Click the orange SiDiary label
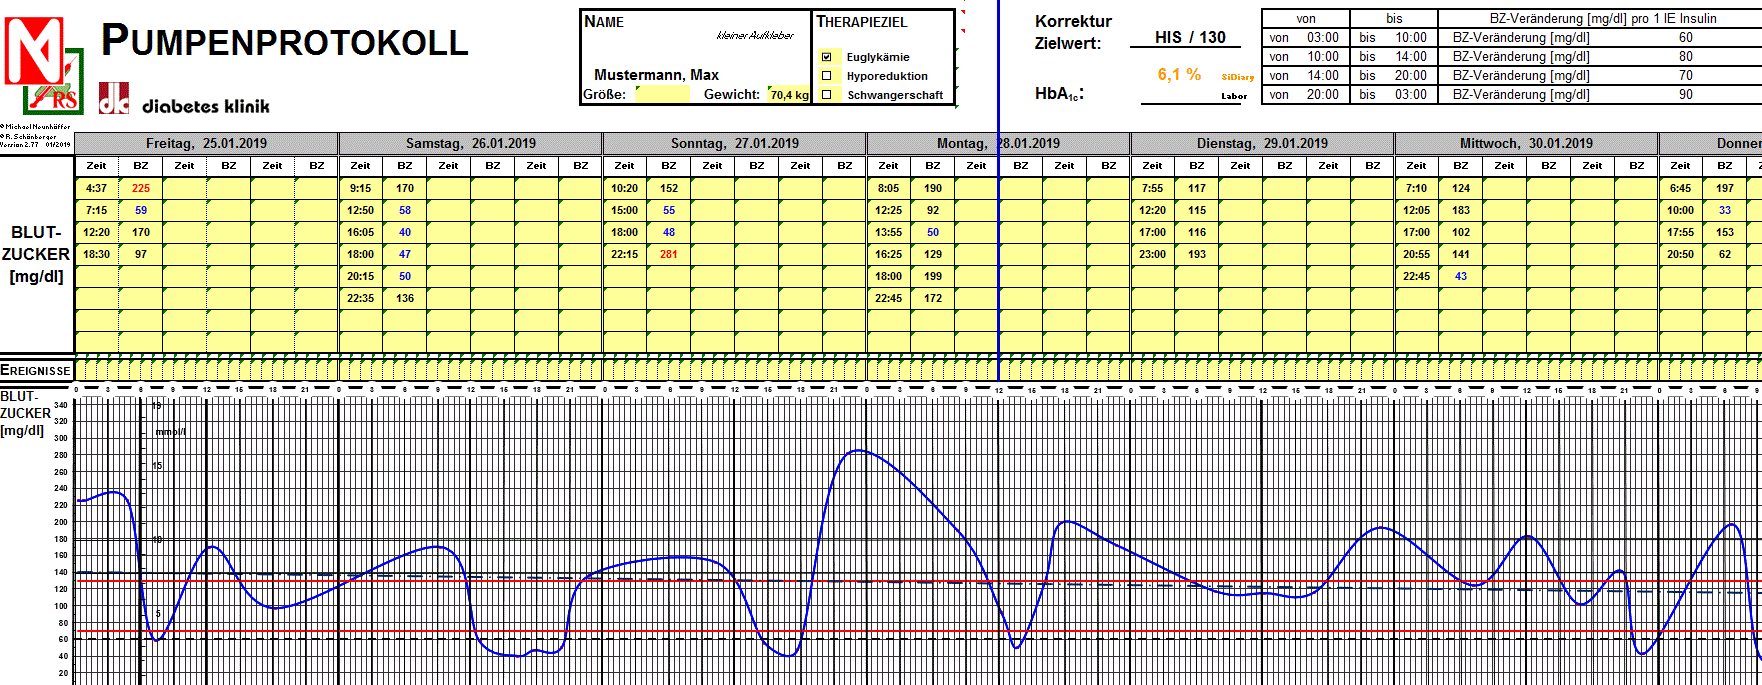The image size is (1762, 685). [1237, 77]
